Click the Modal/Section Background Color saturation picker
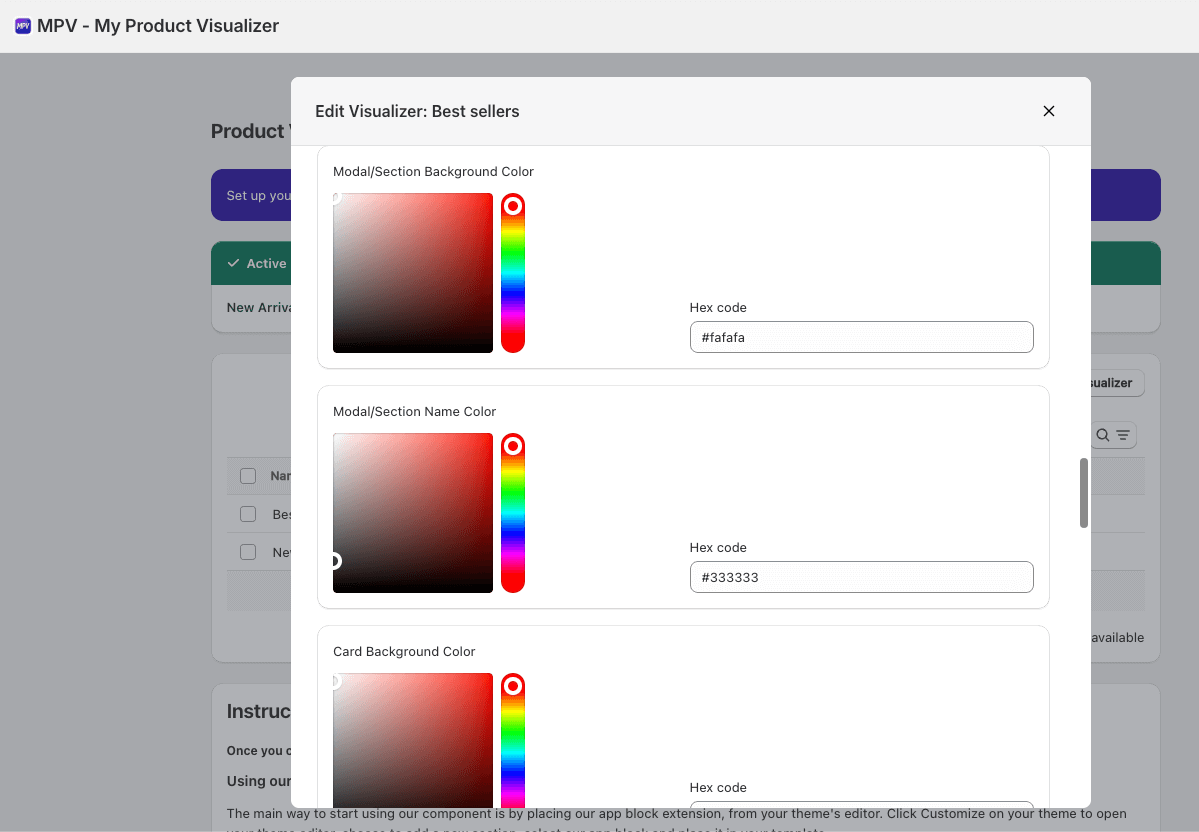1199x832 pixels. [x=413, y=273]
